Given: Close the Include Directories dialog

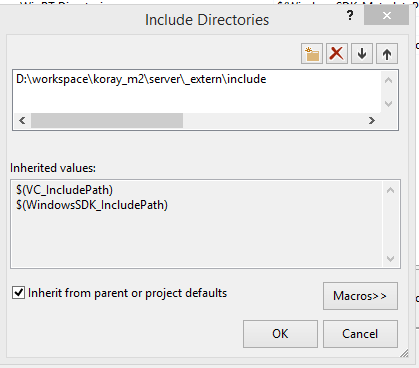Looking at the screenshot, I should (386, 15).
